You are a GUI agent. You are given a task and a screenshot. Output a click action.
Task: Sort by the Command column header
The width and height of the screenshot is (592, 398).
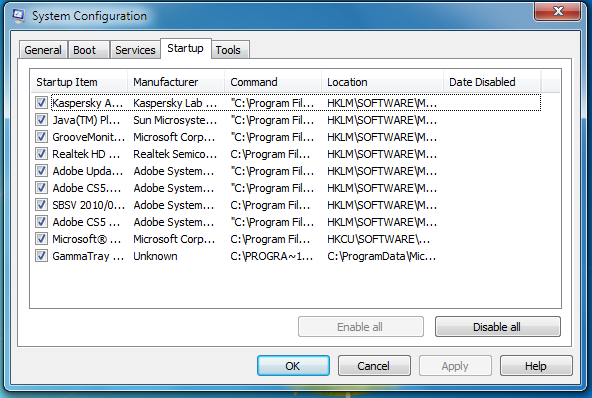273,82
